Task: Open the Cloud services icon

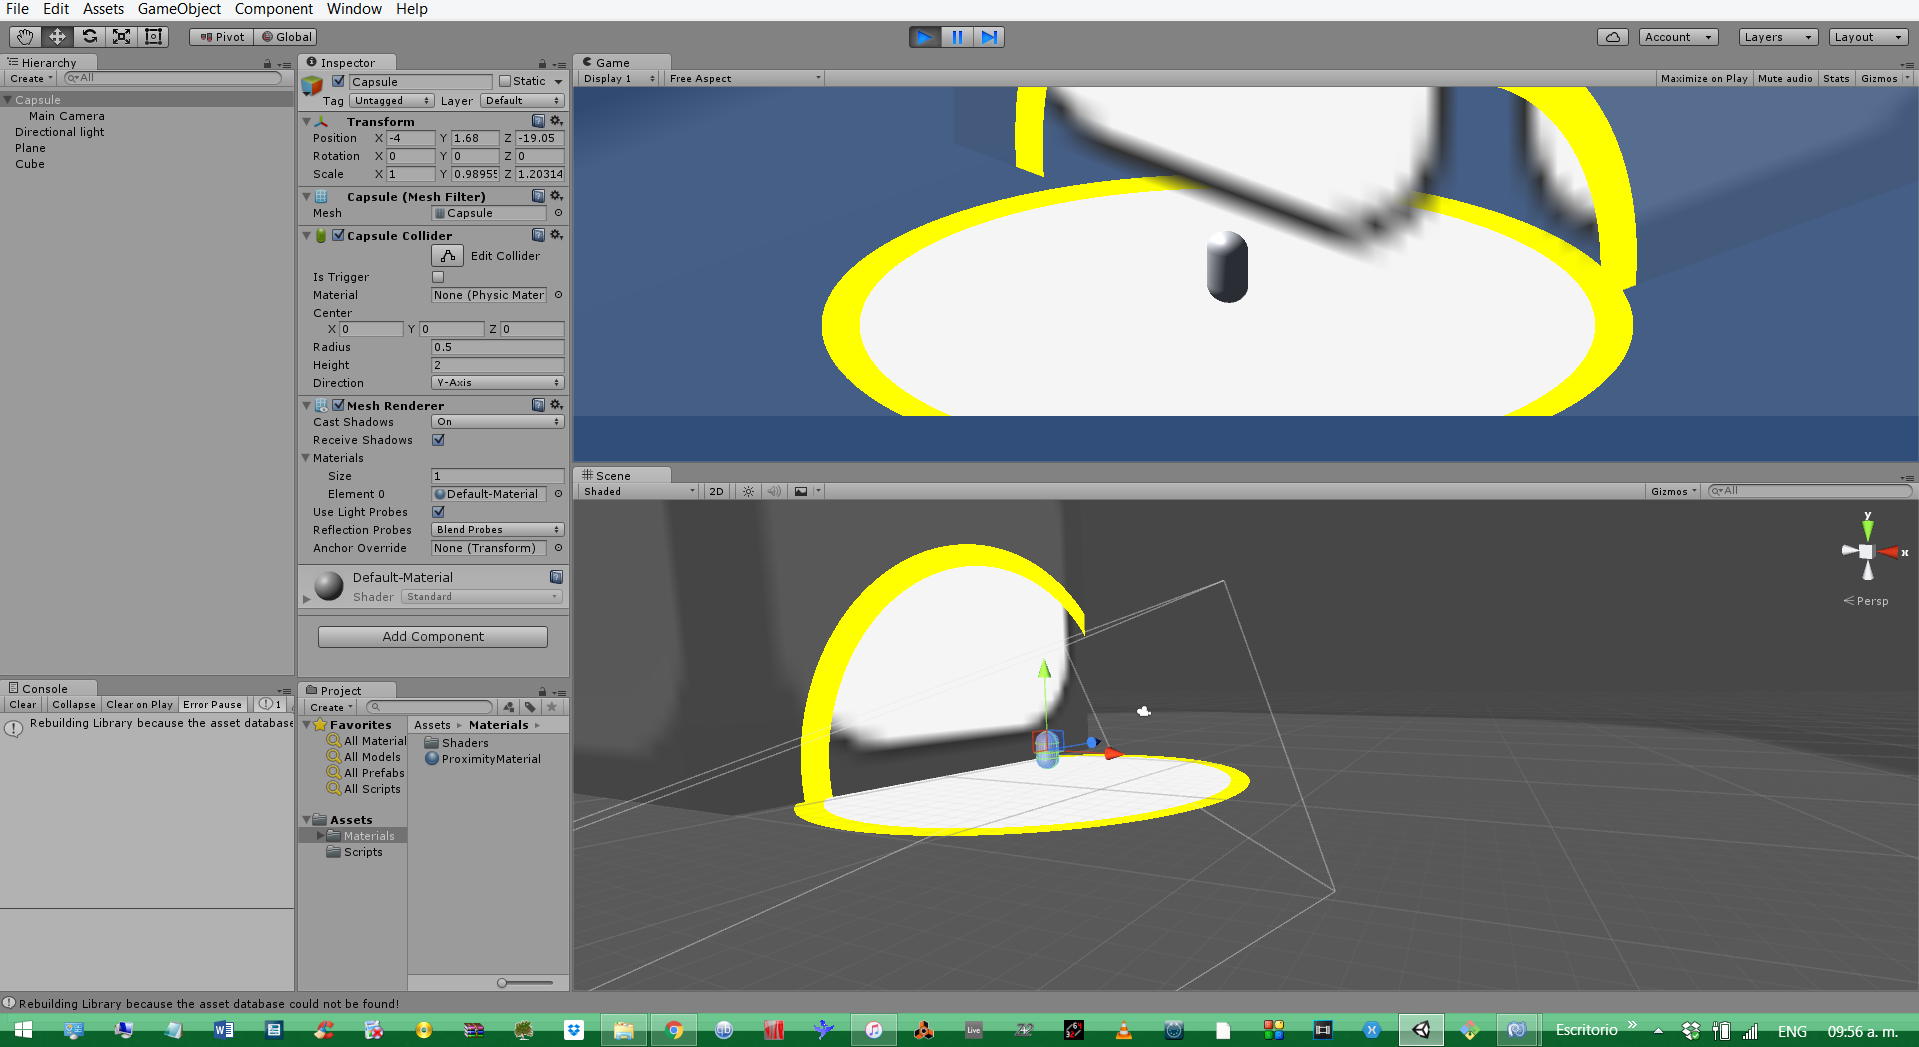Action: coord(1613,37)
